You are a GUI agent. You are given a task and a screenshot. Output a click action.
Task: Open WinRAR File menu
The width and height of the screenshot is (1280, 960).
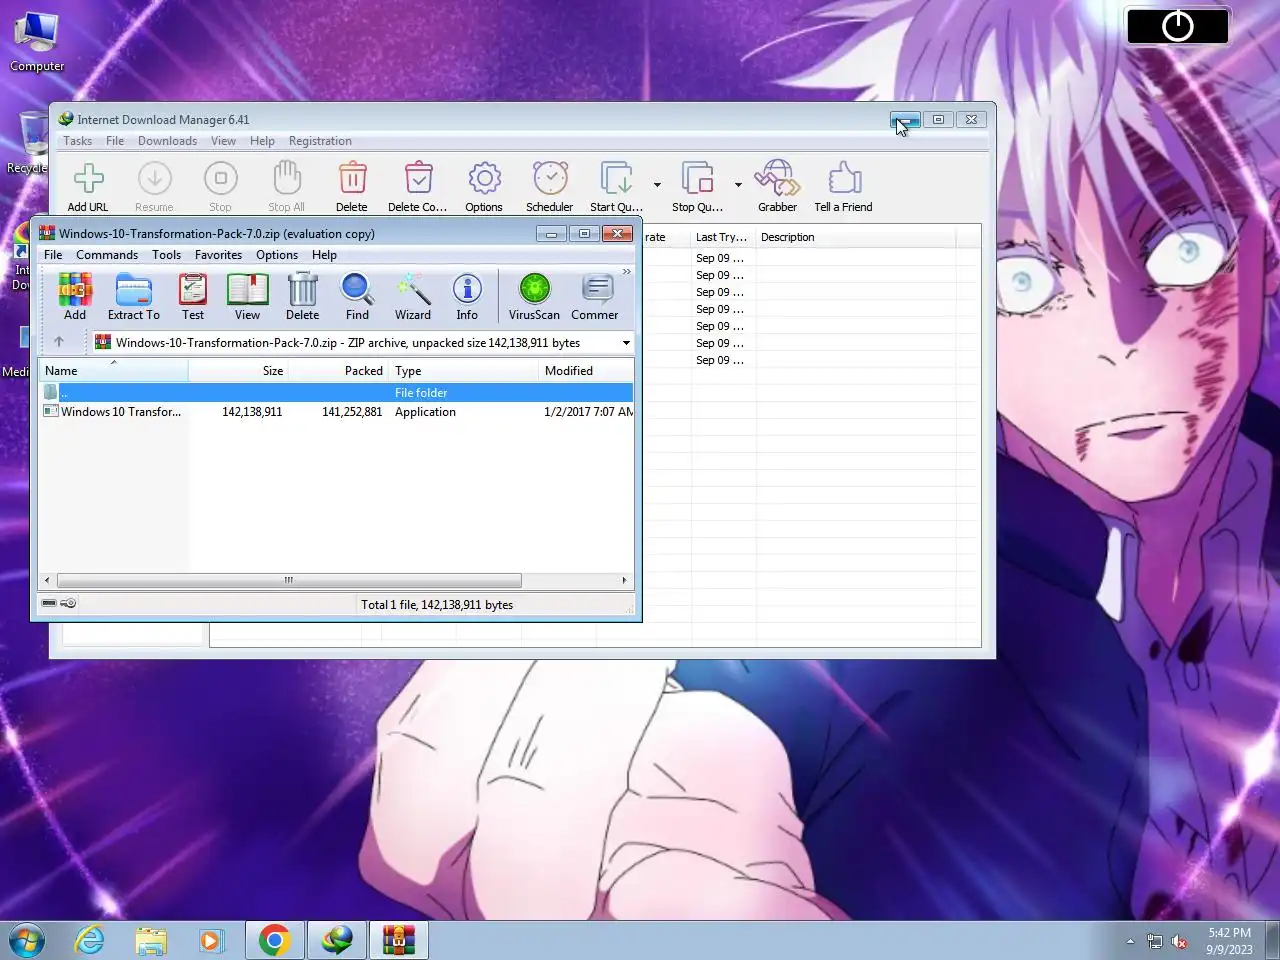click(53, 255)
